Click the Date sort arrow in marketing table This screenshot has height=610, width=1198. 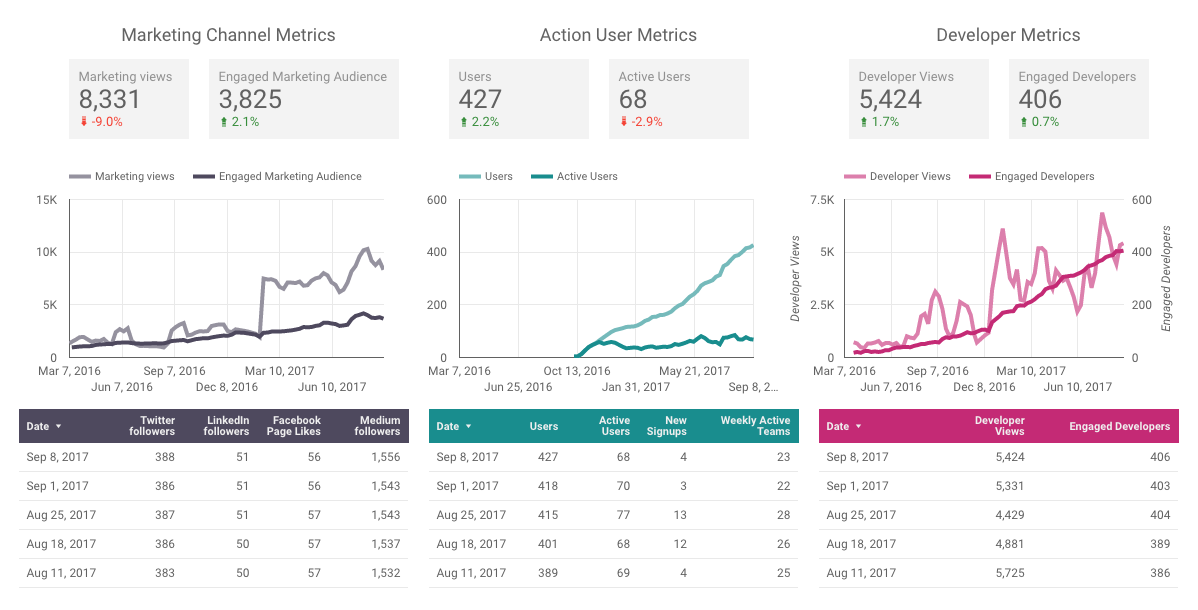coord(59,427)
